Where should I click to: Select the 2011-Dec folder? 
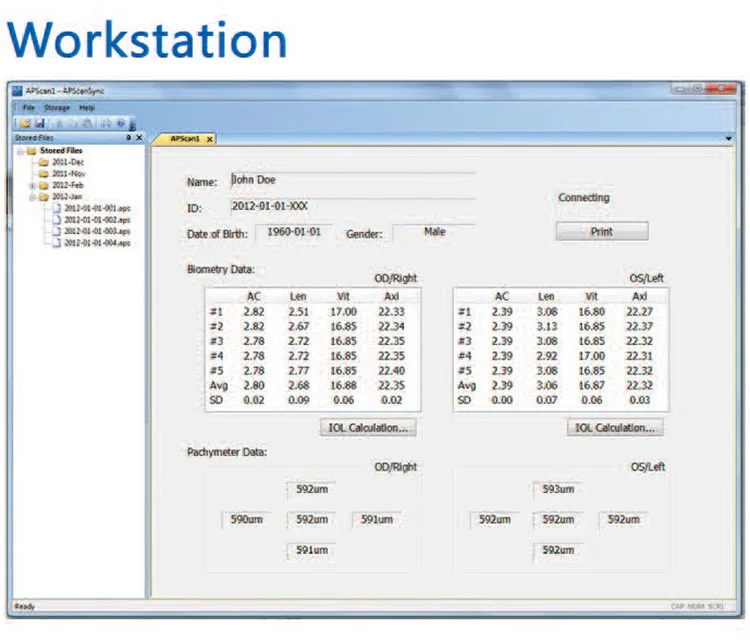pos(66,162)
